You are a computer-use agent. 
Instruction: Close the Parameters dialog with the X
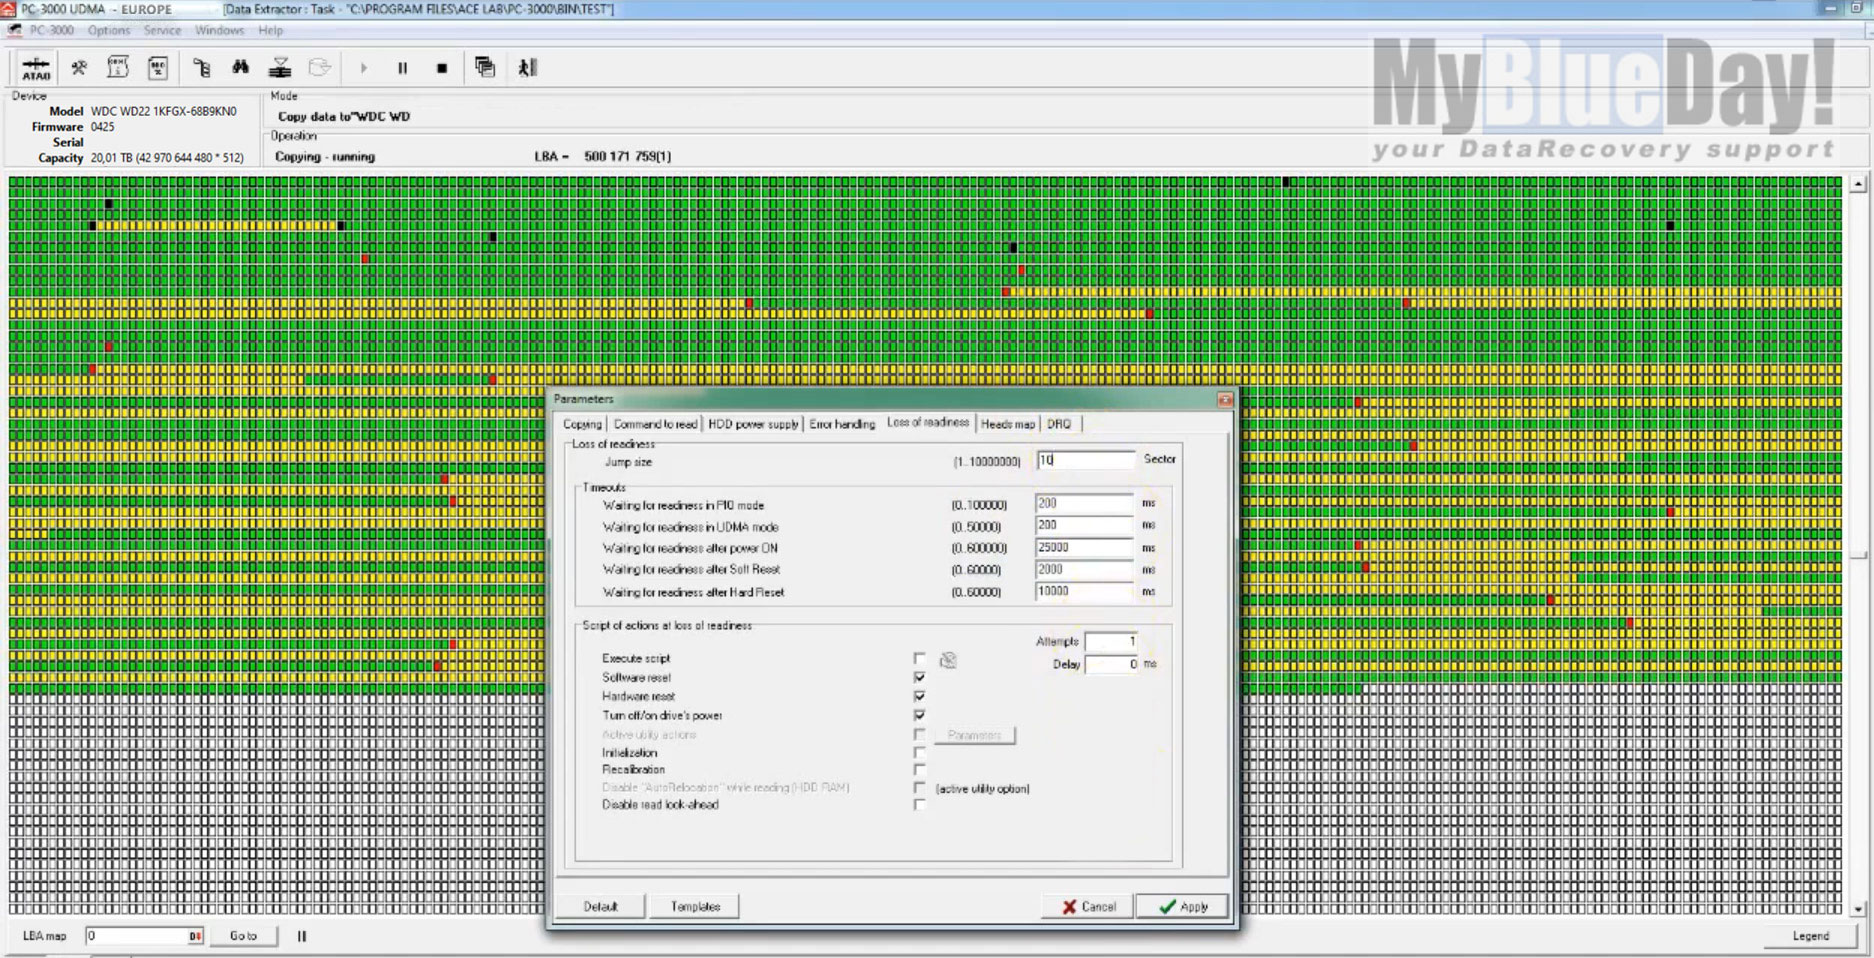[1225, 400]
